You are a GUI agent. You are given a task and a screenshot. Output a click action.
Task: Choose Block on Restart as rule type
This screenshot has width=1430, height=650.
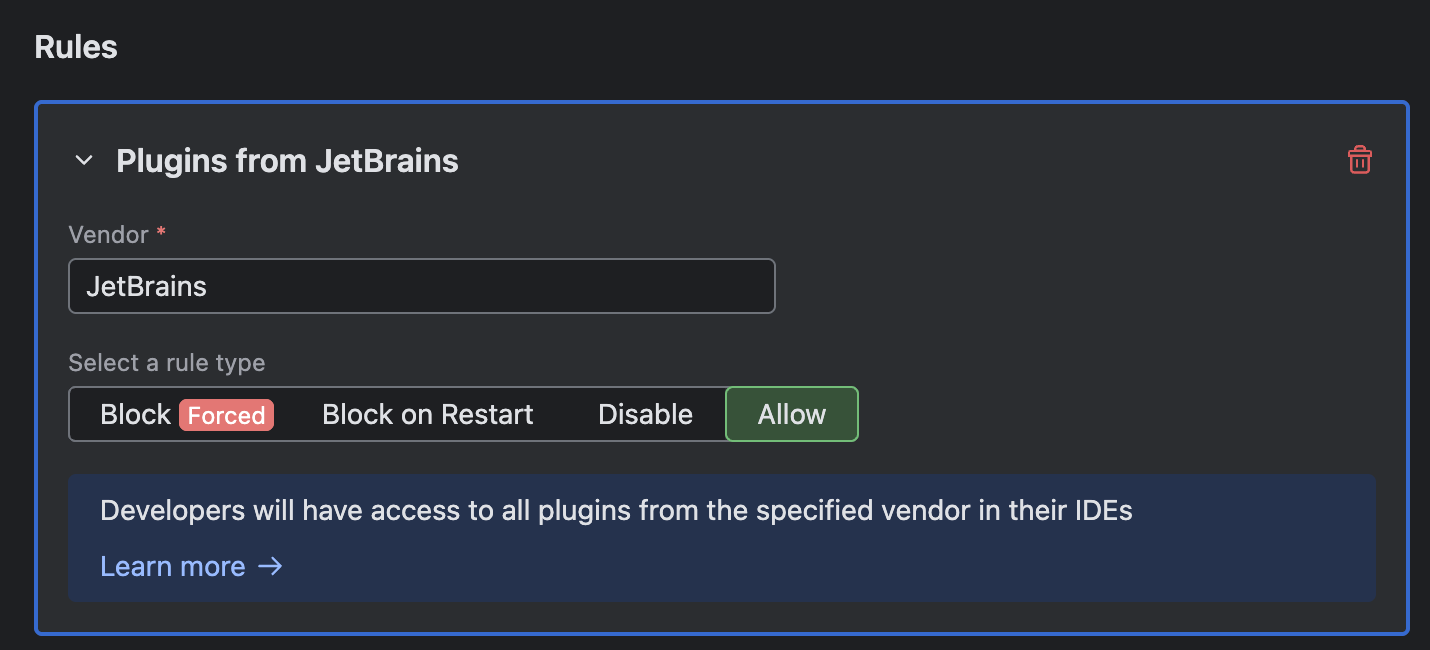427,413
